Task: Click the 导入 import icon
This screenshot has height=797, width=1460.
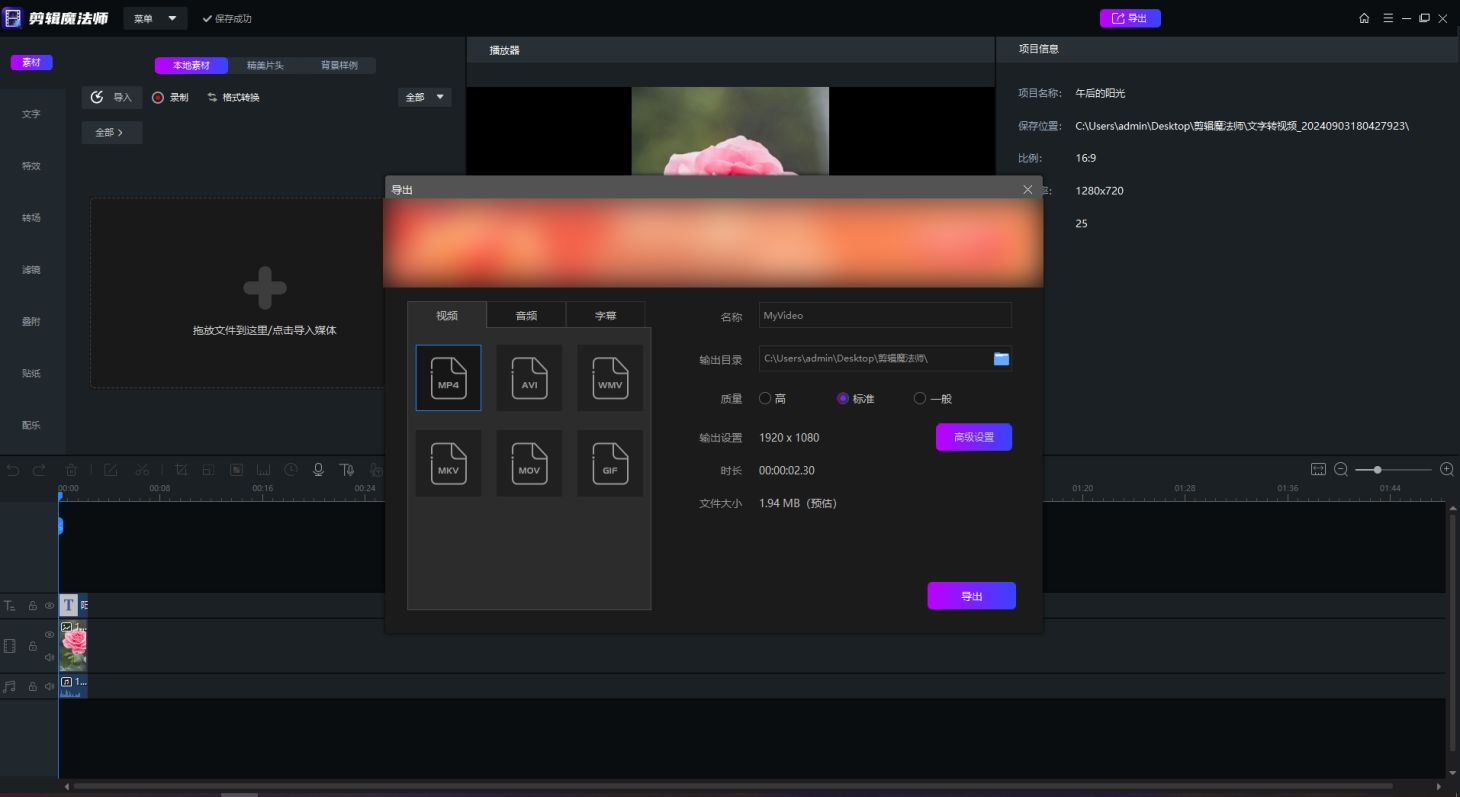Action: point(97,97)
